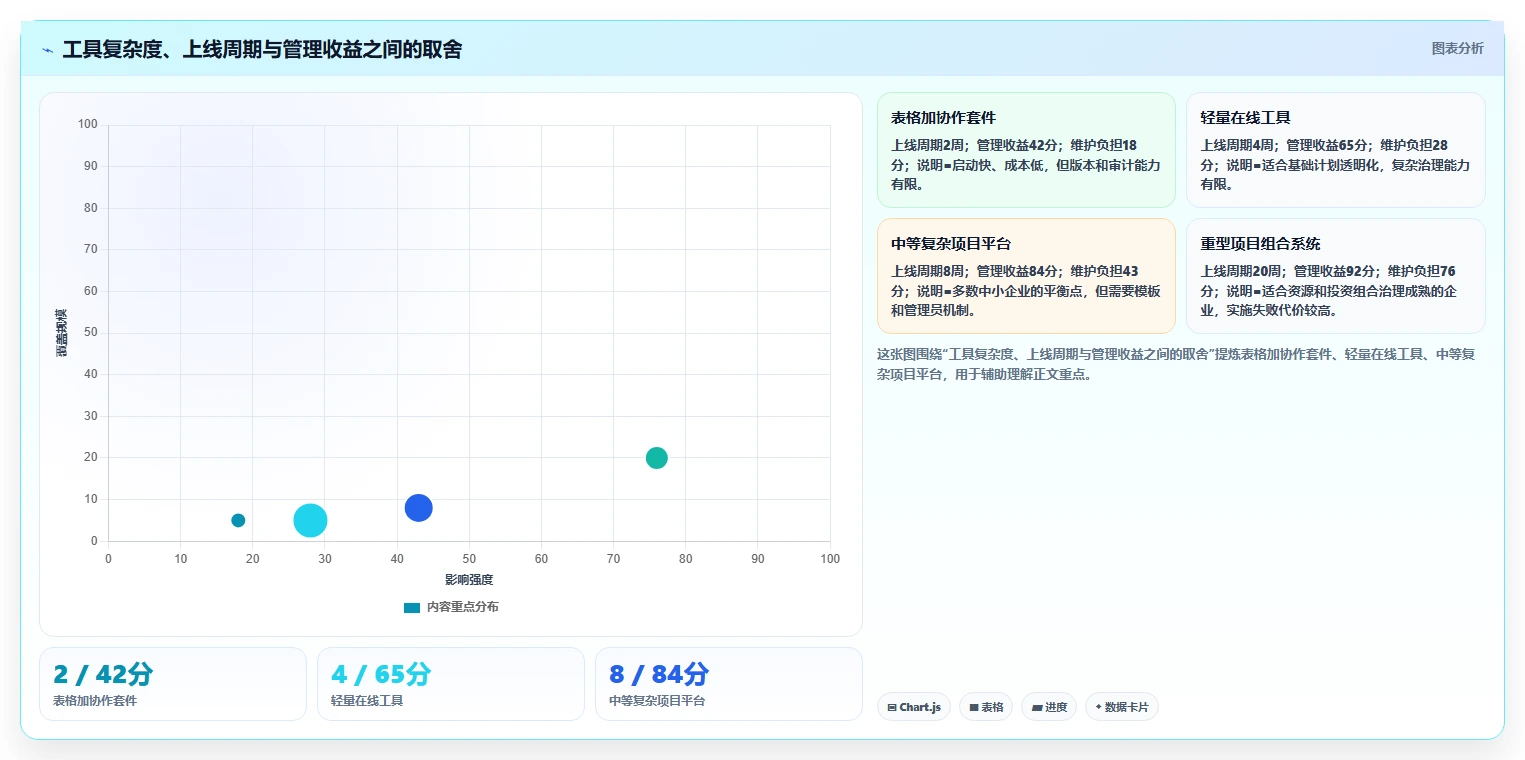Image resolution: width=1525 pixels, height=760 pixels.
Task: Click the large cyan bubble at x=28
Action: [310, 520]
